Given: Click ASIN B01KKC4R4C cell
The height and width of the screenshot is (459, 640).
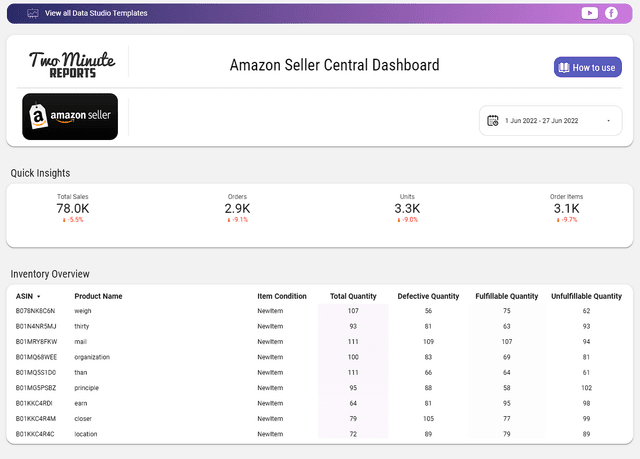Looking at the screenshot, I should tap(35, 434).
